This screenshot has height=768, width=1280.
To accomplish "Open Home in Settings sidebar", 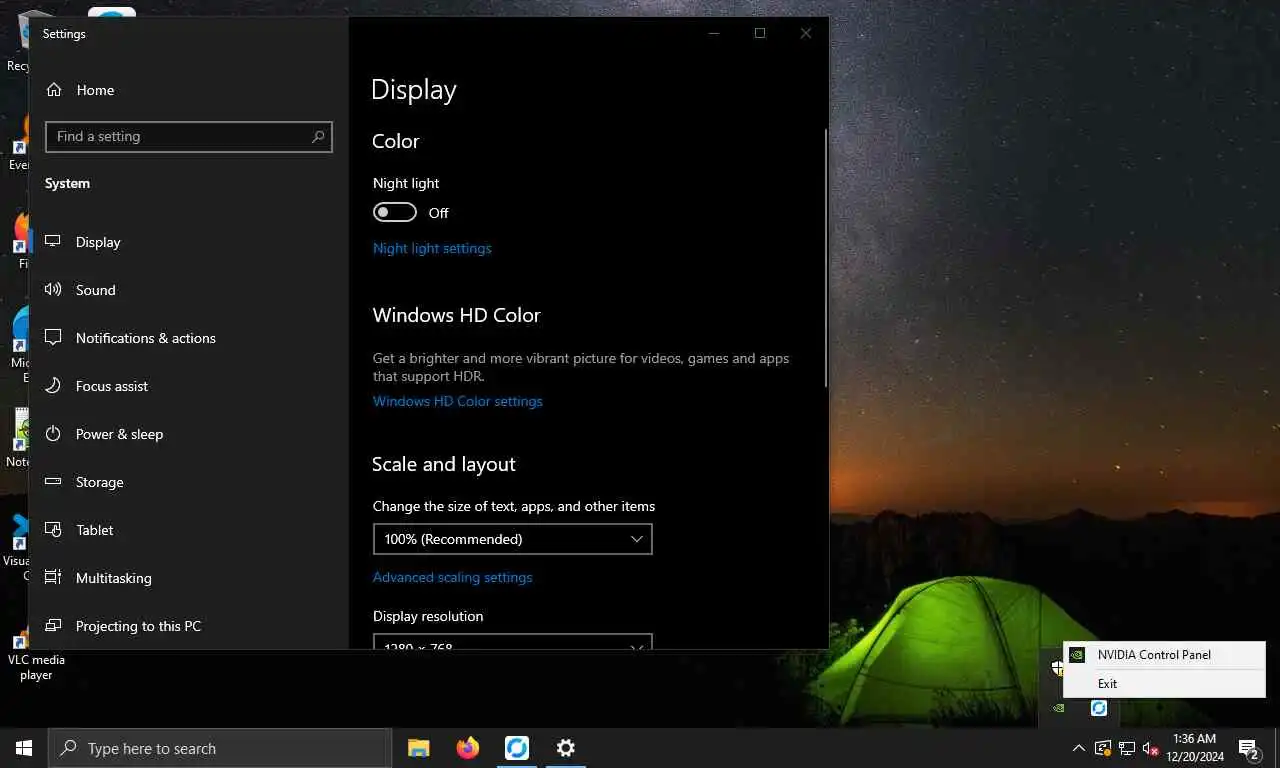I will (x=80, y=90).
